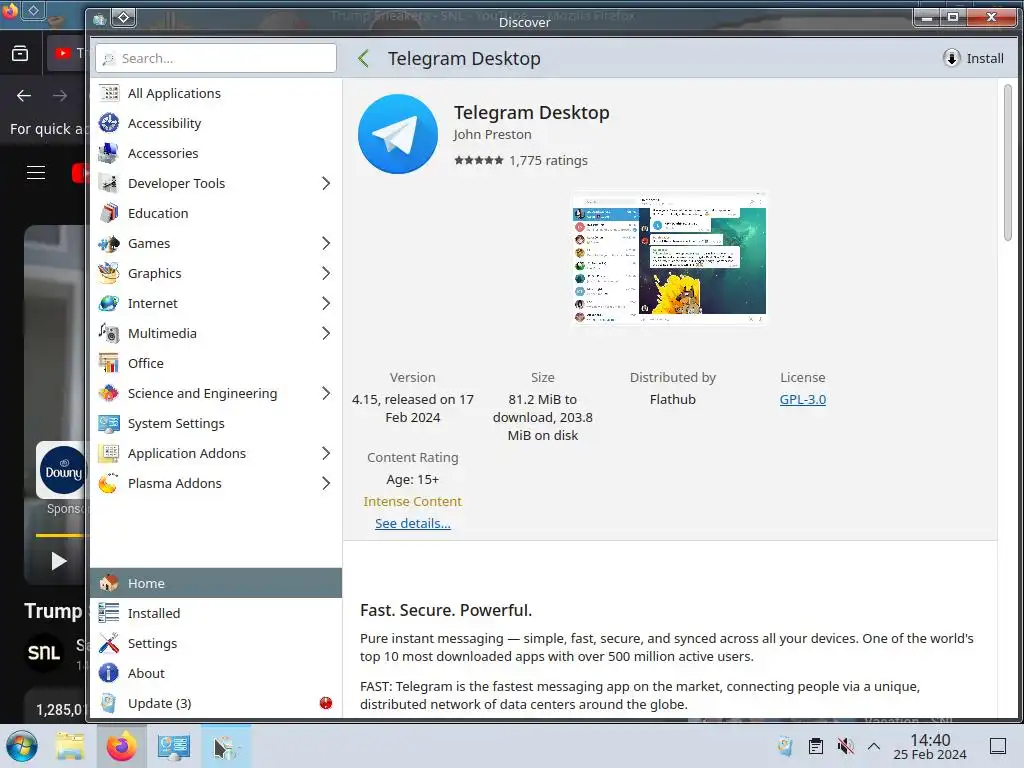Click the System Settings icon
The image size is (1024, 768).
coord(108,424)
